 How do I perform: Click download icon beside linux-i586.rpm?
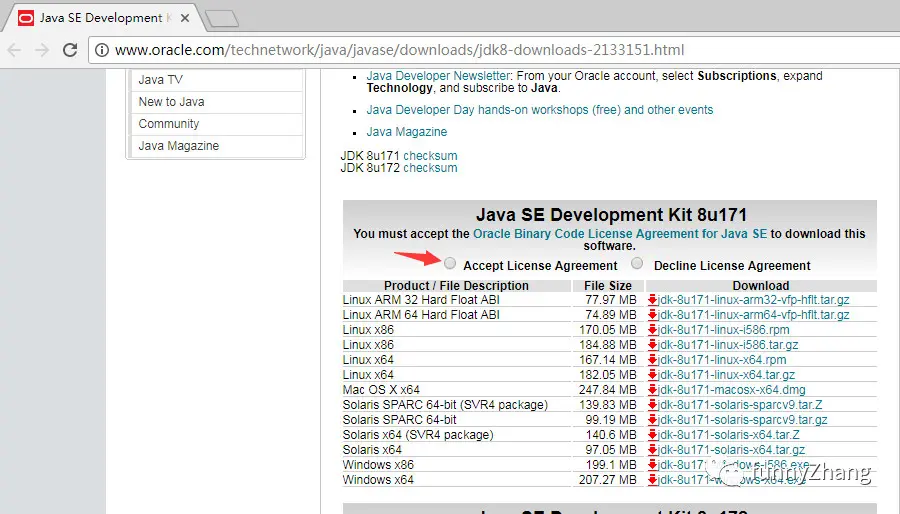click(652, 330)
